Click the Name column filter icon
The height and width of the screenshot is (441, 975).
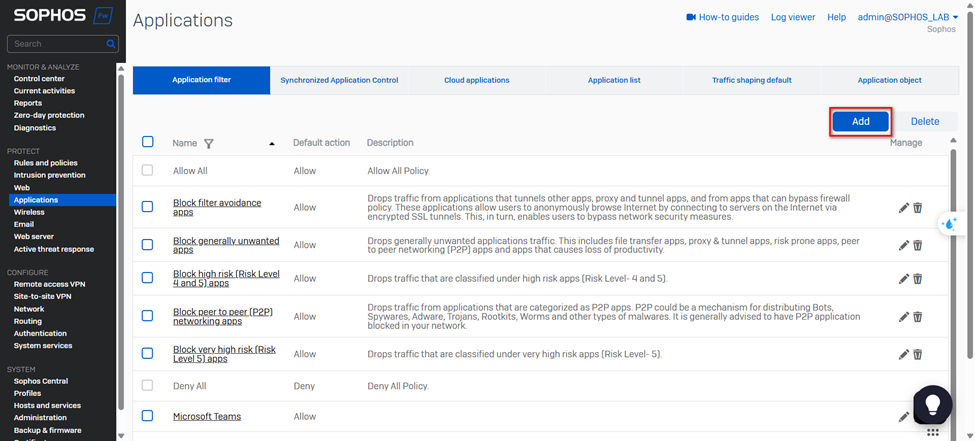click(209, 144)
